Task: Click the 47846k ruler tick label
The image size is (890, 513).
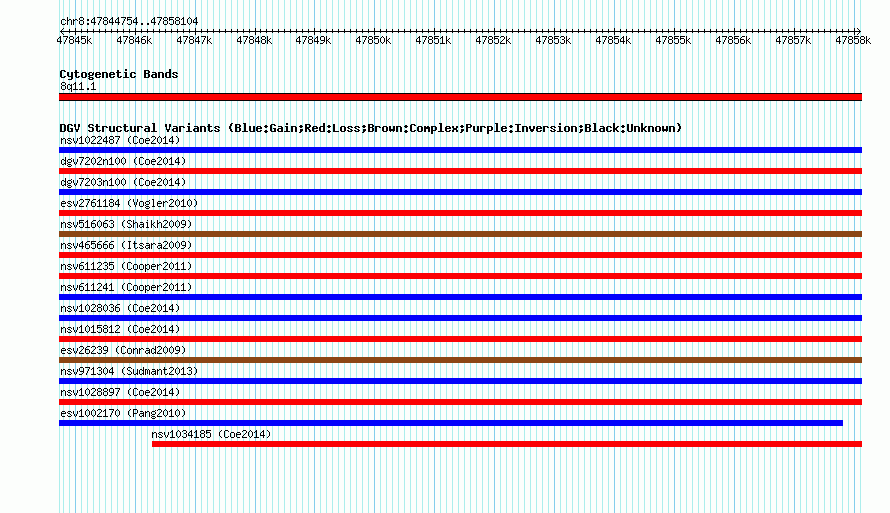Action: point(134,41)
